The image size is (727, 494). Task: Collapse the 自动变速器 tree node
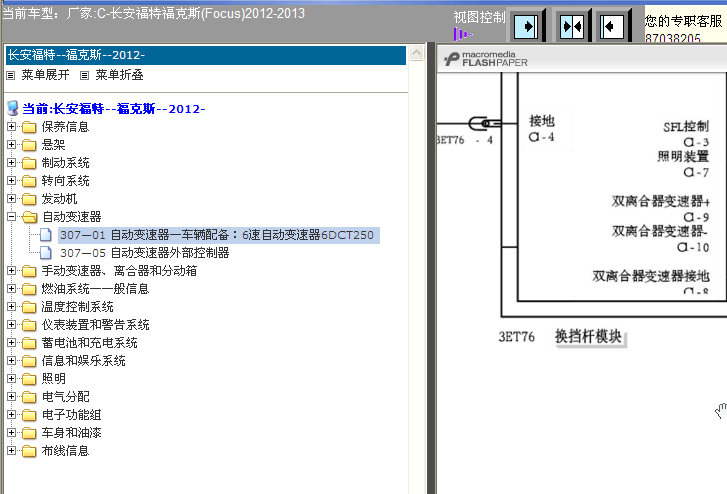pos(12,216)
